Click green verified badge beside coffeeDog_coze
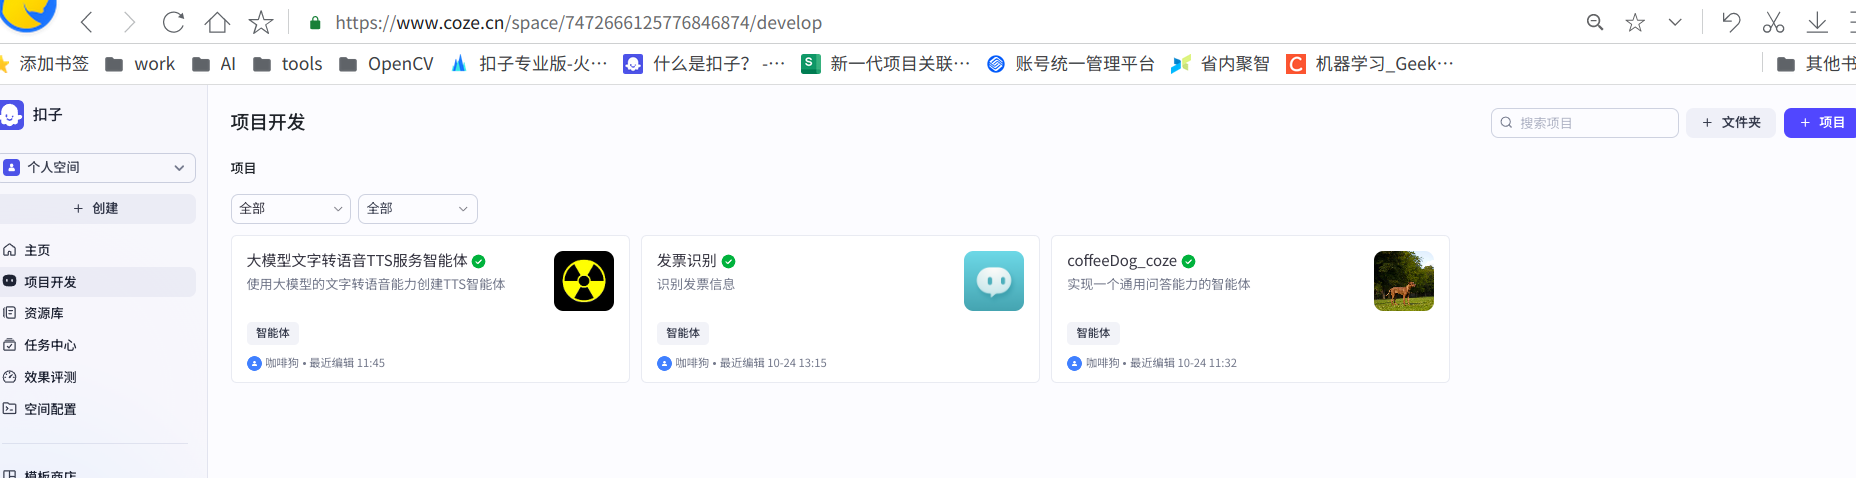The width and height of the screenshot is (1856, 478). [1189, 261]
